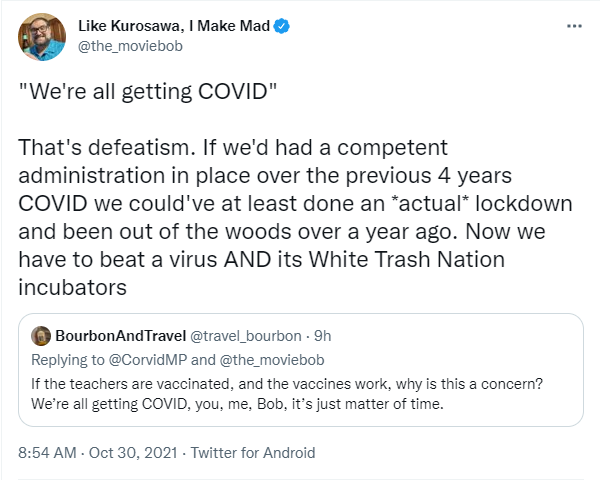Screen dimensions: 600x480
Task: Click the word incubators in tweet body
Action: tap(72, 287)
